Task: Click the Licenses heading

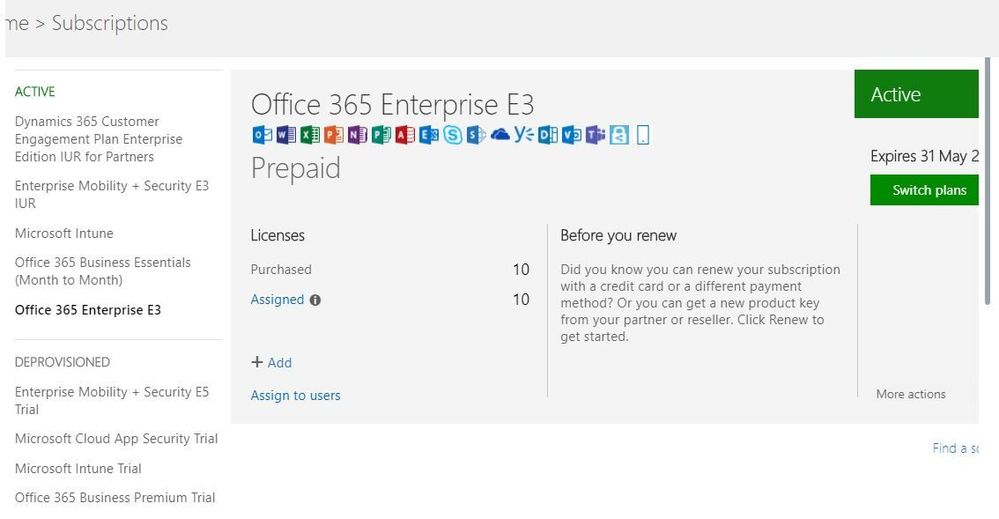Action: [x=277, y=236]
